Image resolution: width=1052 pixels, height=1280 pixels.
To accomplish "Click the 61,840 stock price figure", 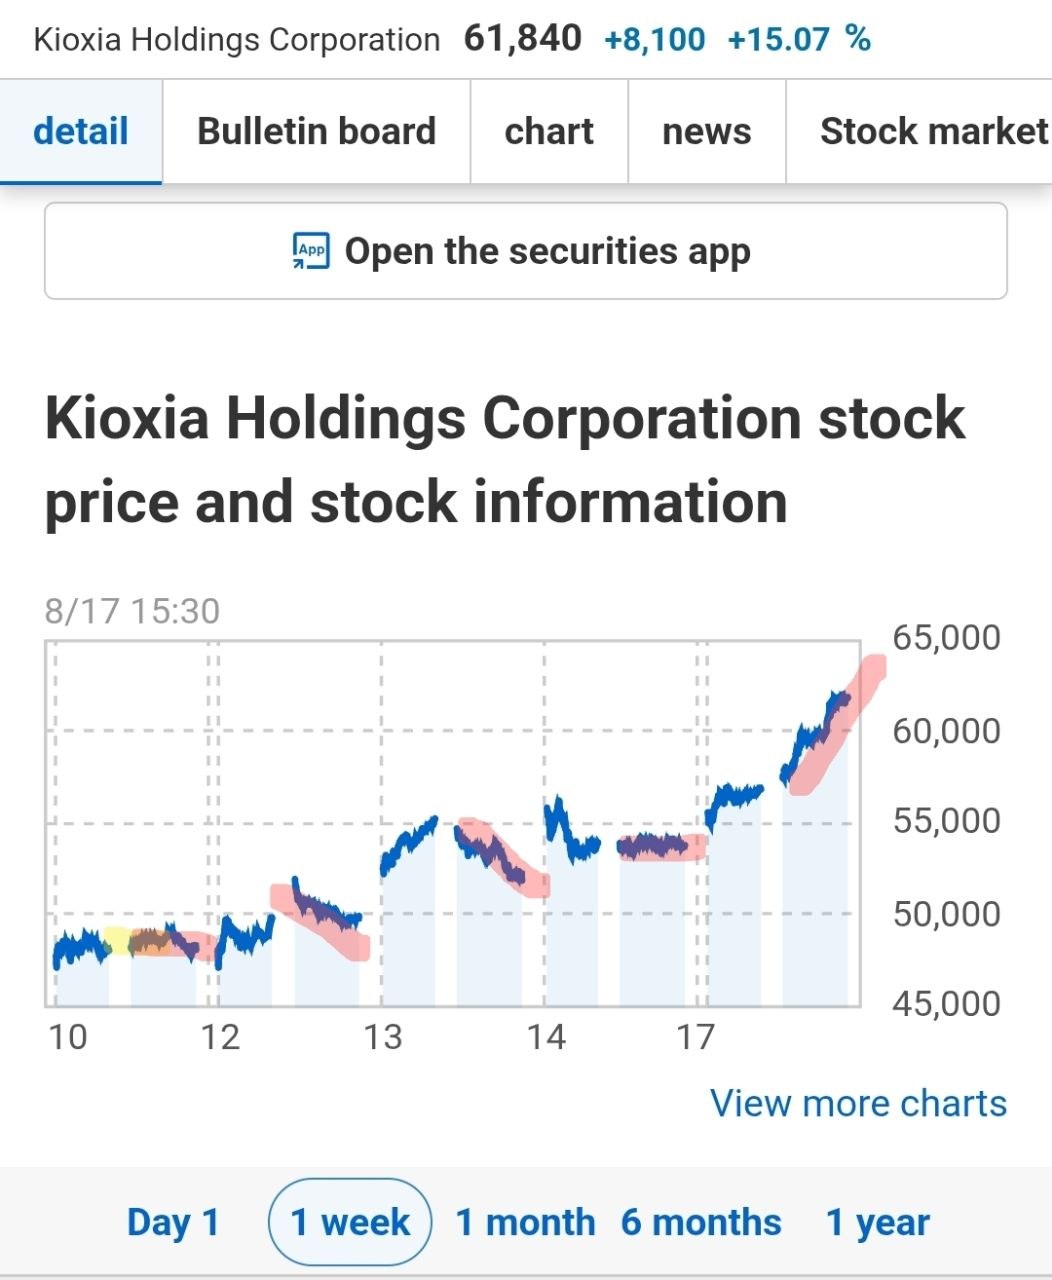I will pyautogui.click(x=523, y=39).
